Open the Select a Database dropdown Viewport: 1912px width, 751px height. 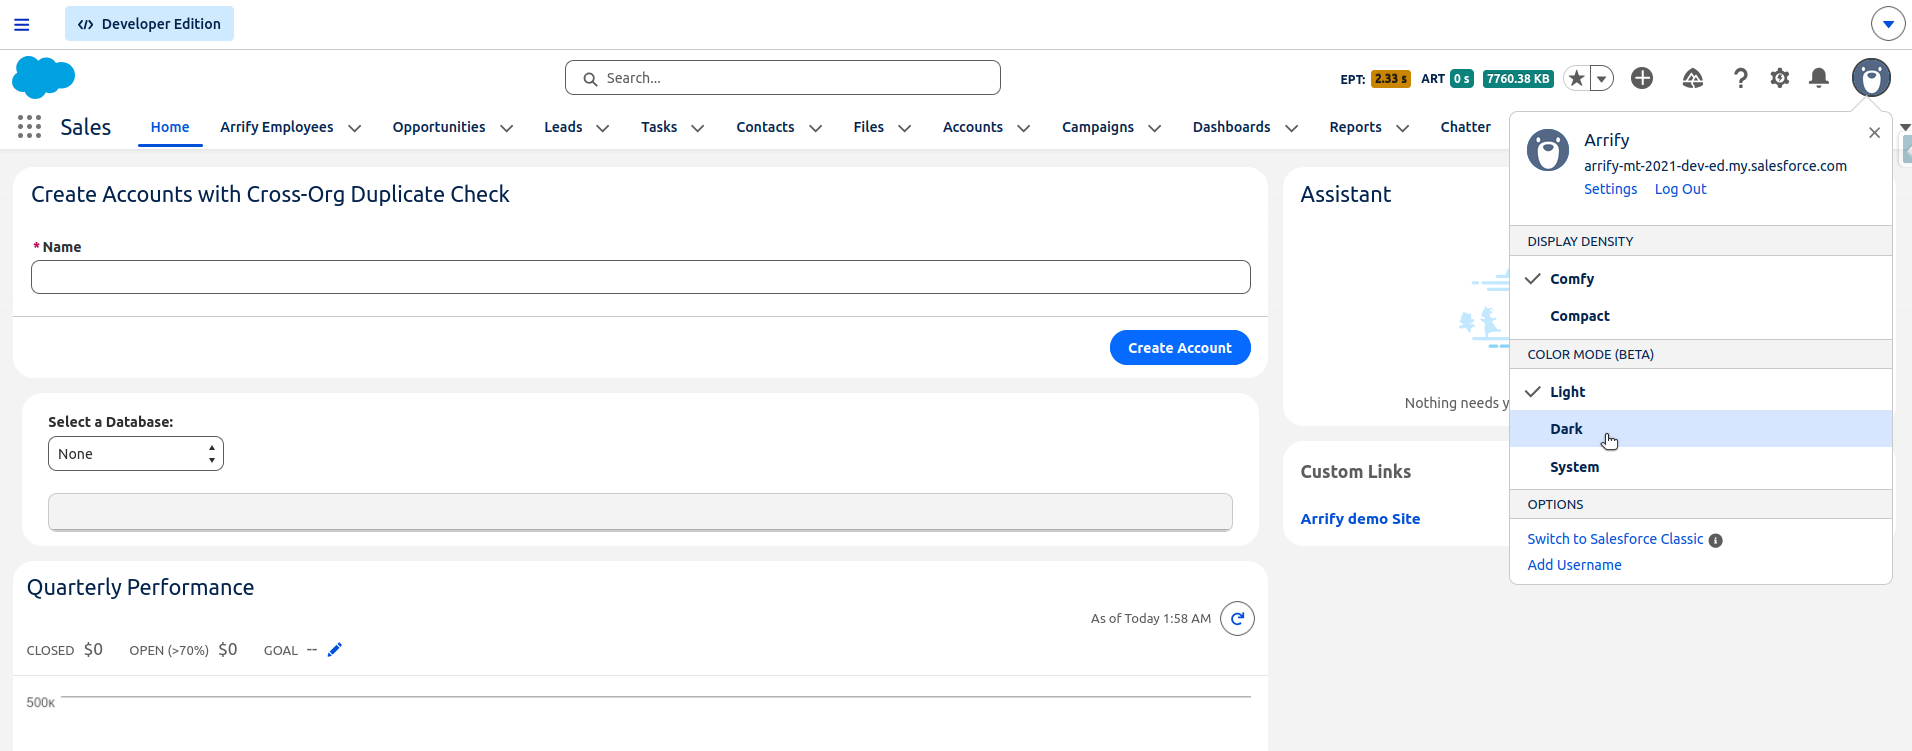pyautogui.click(x=136, y=454)
